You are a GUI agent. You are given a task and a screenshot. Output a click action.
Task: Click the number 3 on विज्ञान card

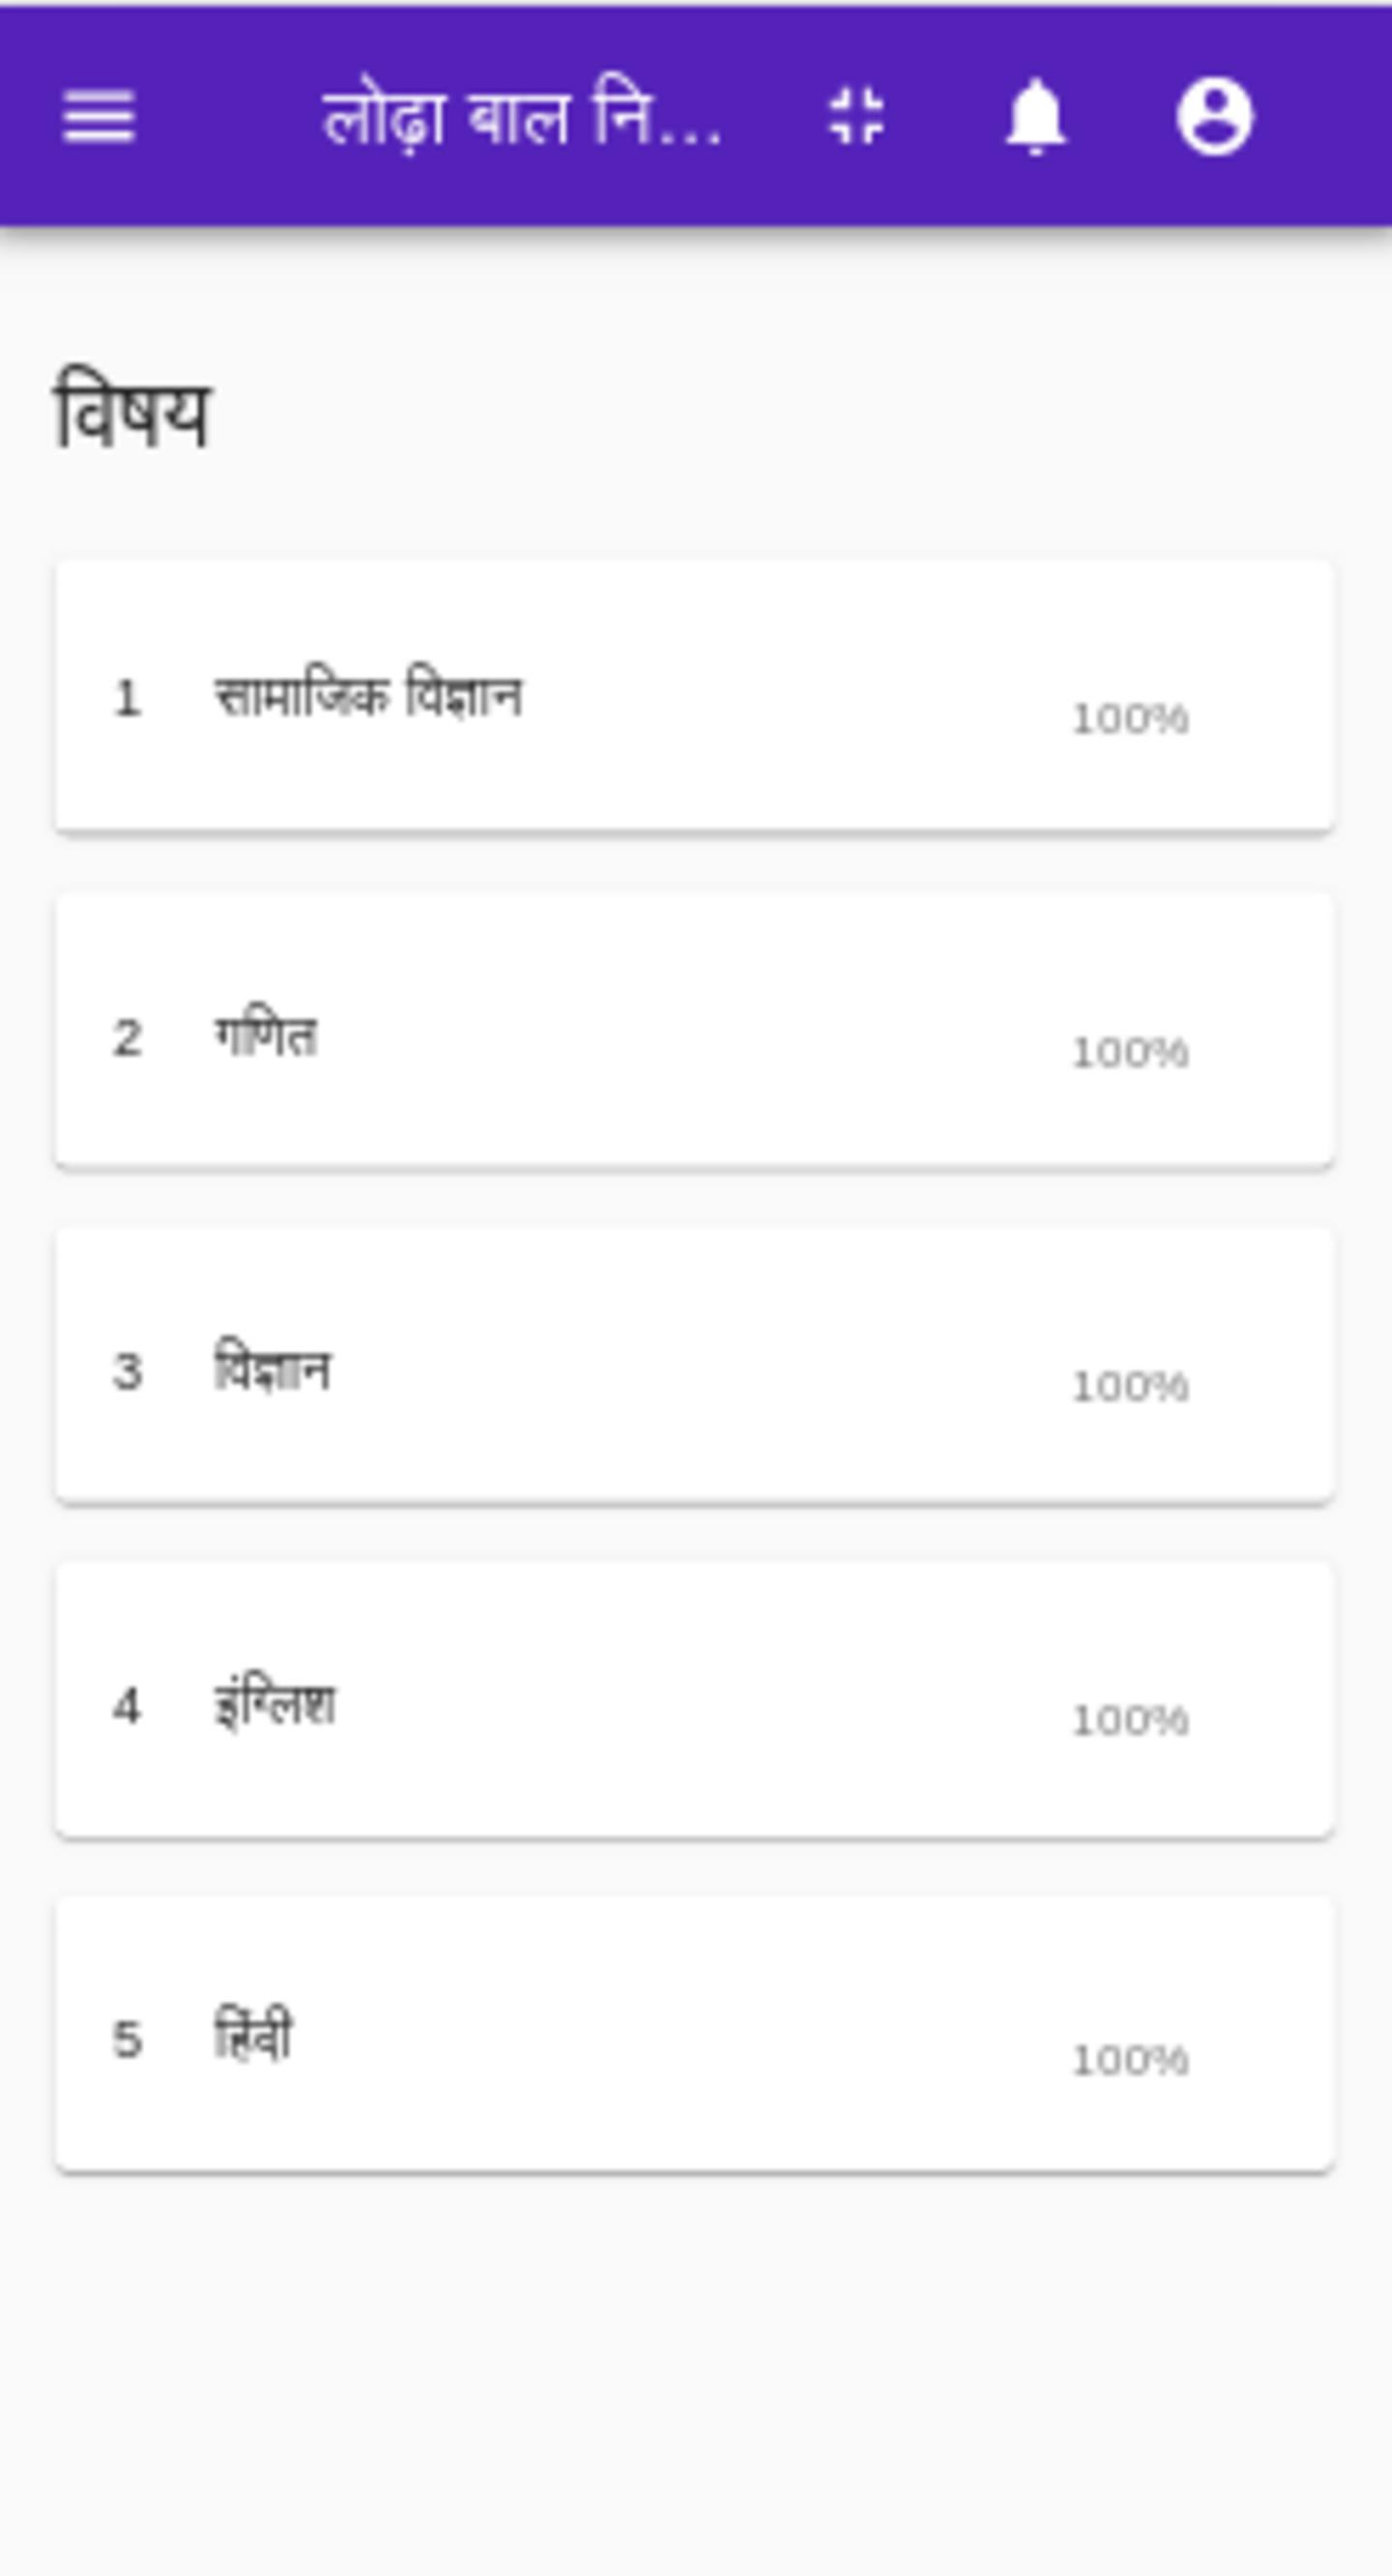[x=127, y=1371]
